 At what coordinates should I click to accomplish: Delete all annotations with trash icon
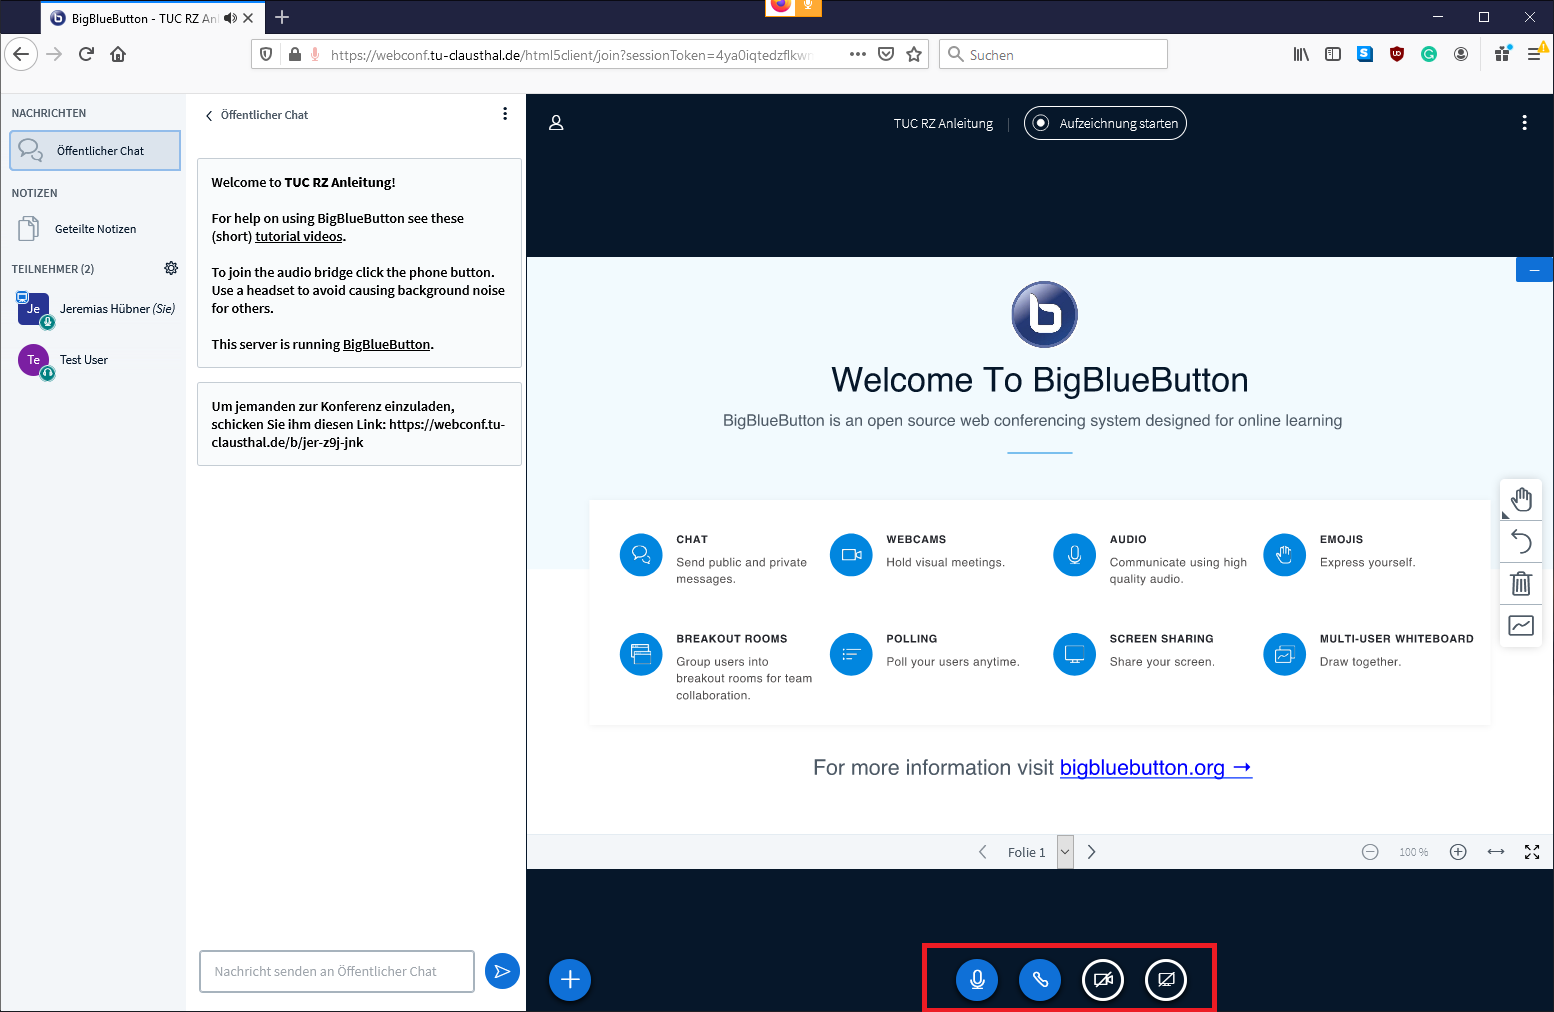[x=1521, y=583]
